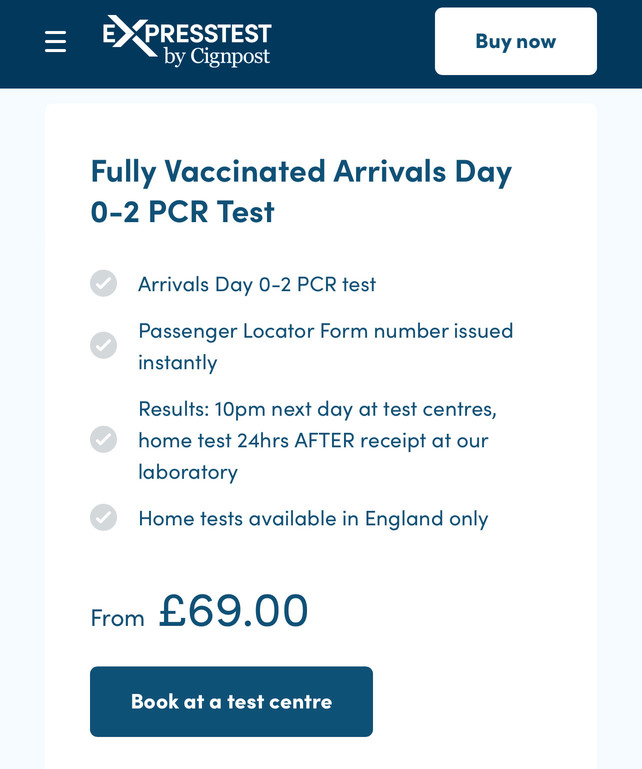This screenshot has width=642, height=769.
Task: Click checkmark icon beside Home tests available
Action: click(x=103, y=517)
